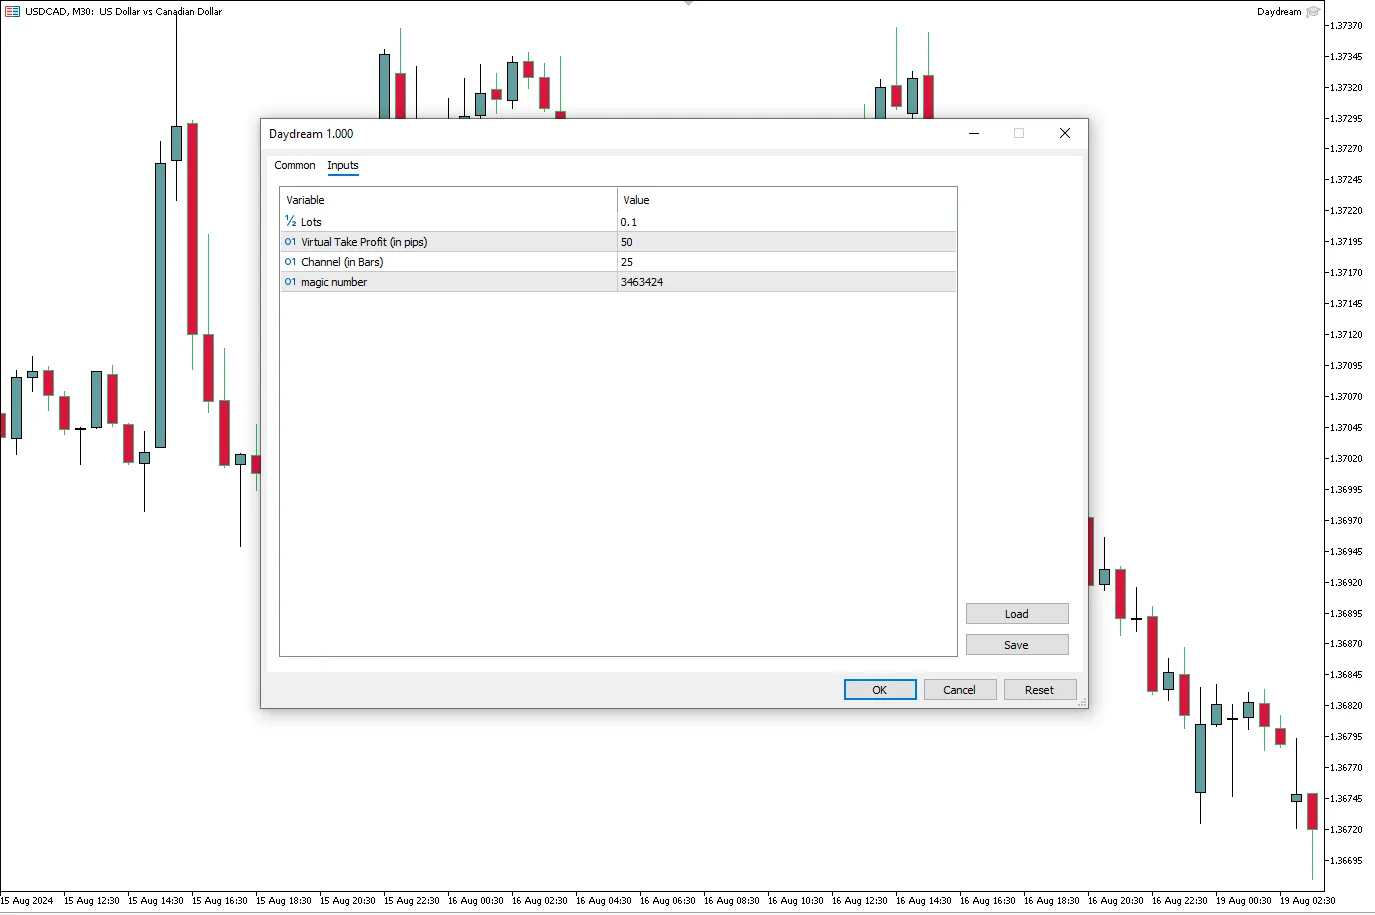Image resolution: width=1375 pixels, height=915 pixels.
Task: Click the Daydream expert advisor hat icon
Action: click(1313, 12)
